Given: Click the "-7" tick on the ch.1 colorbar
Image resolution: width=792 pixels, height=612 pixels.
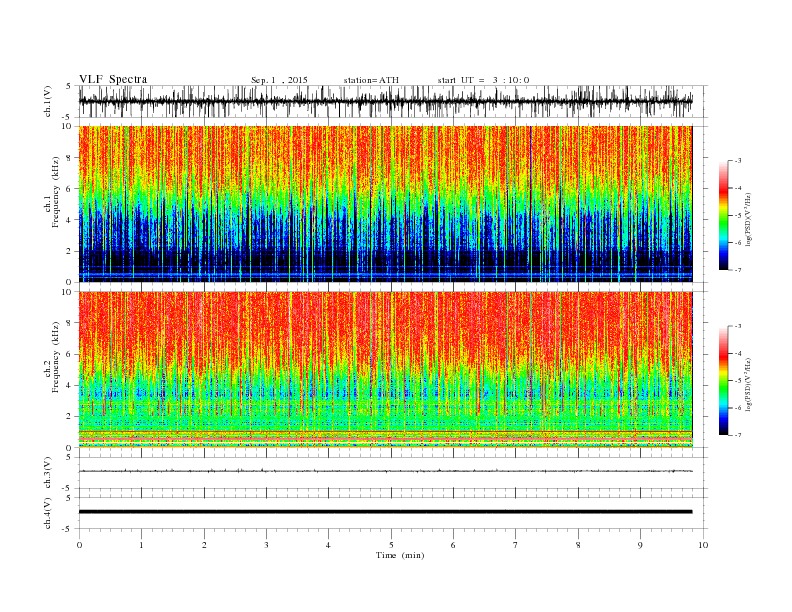Looking at the screenshot, I should (x=738, y=270).
